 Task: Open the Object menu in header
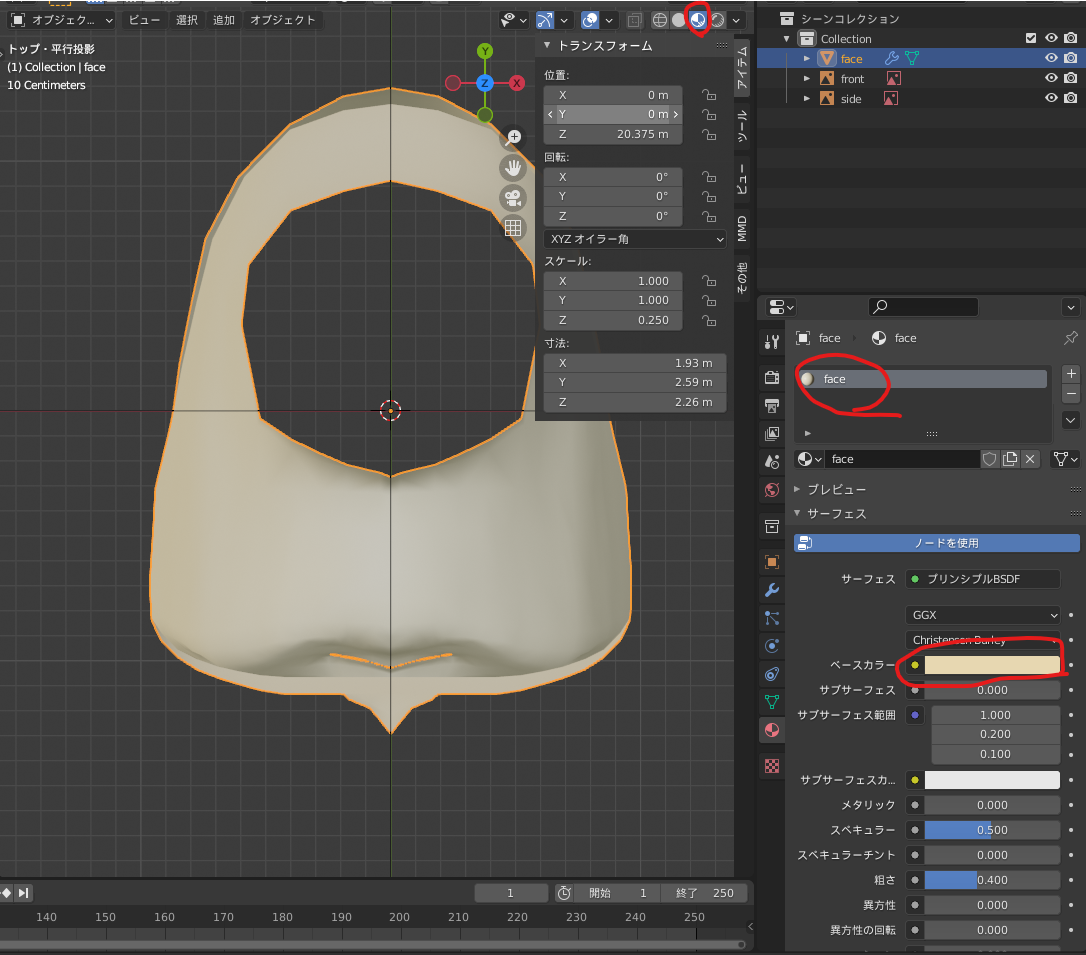point(282,20)
